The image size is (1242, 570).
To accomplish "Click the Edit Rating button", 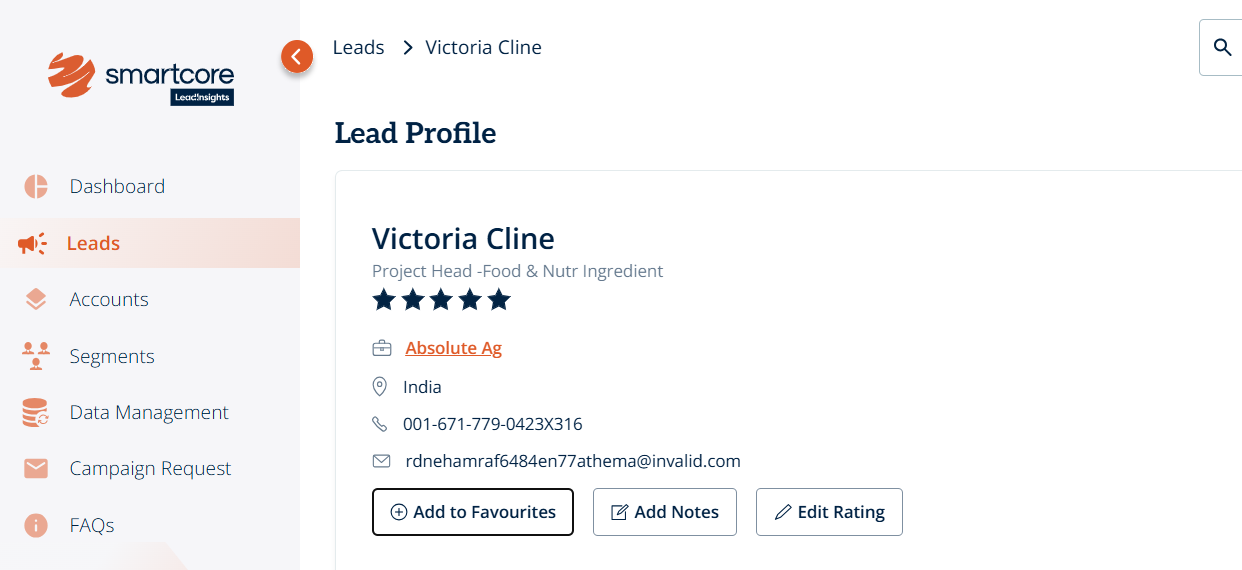I will pos(829,512).
